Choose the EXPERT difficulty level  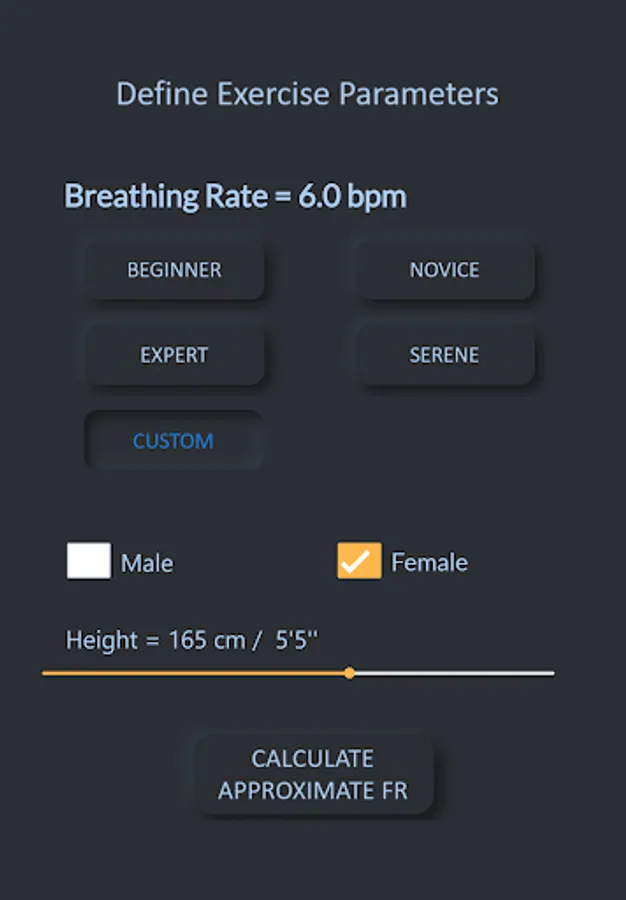coord(173,354)
